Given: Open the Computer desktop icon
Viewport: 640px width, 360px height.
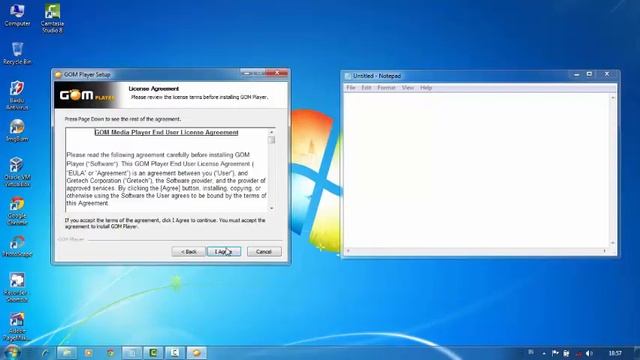Looking at the screenshot, I should coord(17,15).
